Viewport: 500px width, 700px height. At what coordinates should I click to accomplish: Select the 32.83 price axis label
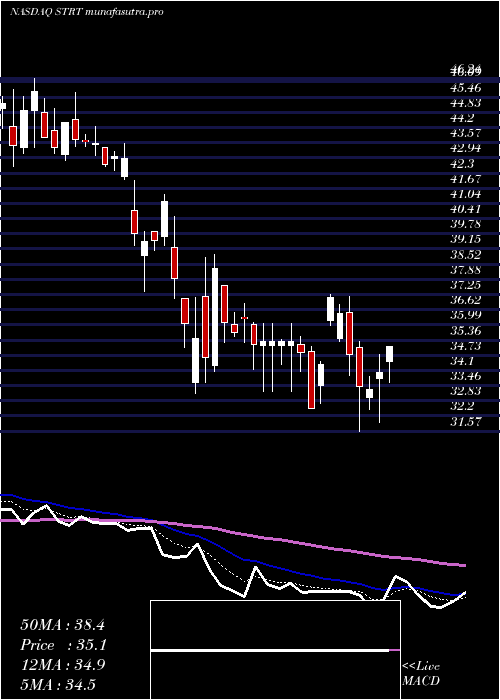pyautogui.click(x=465, y=391)
